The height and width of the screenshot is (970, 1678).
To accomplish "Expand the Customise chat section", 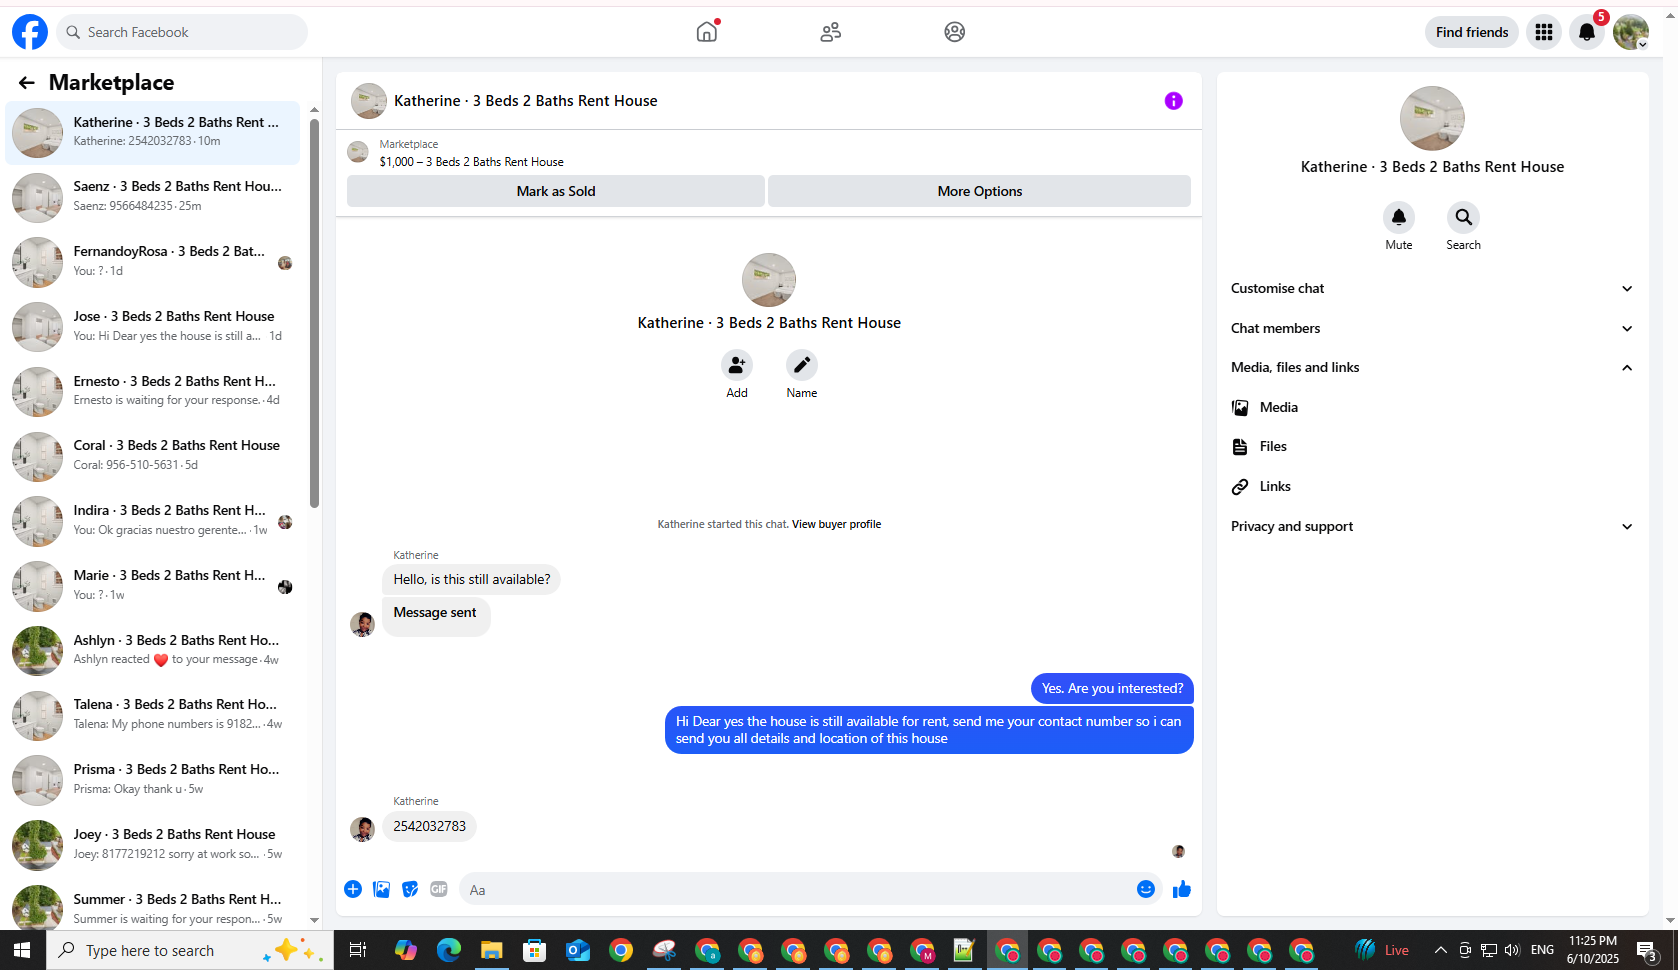I will [x=1432, y=288].
